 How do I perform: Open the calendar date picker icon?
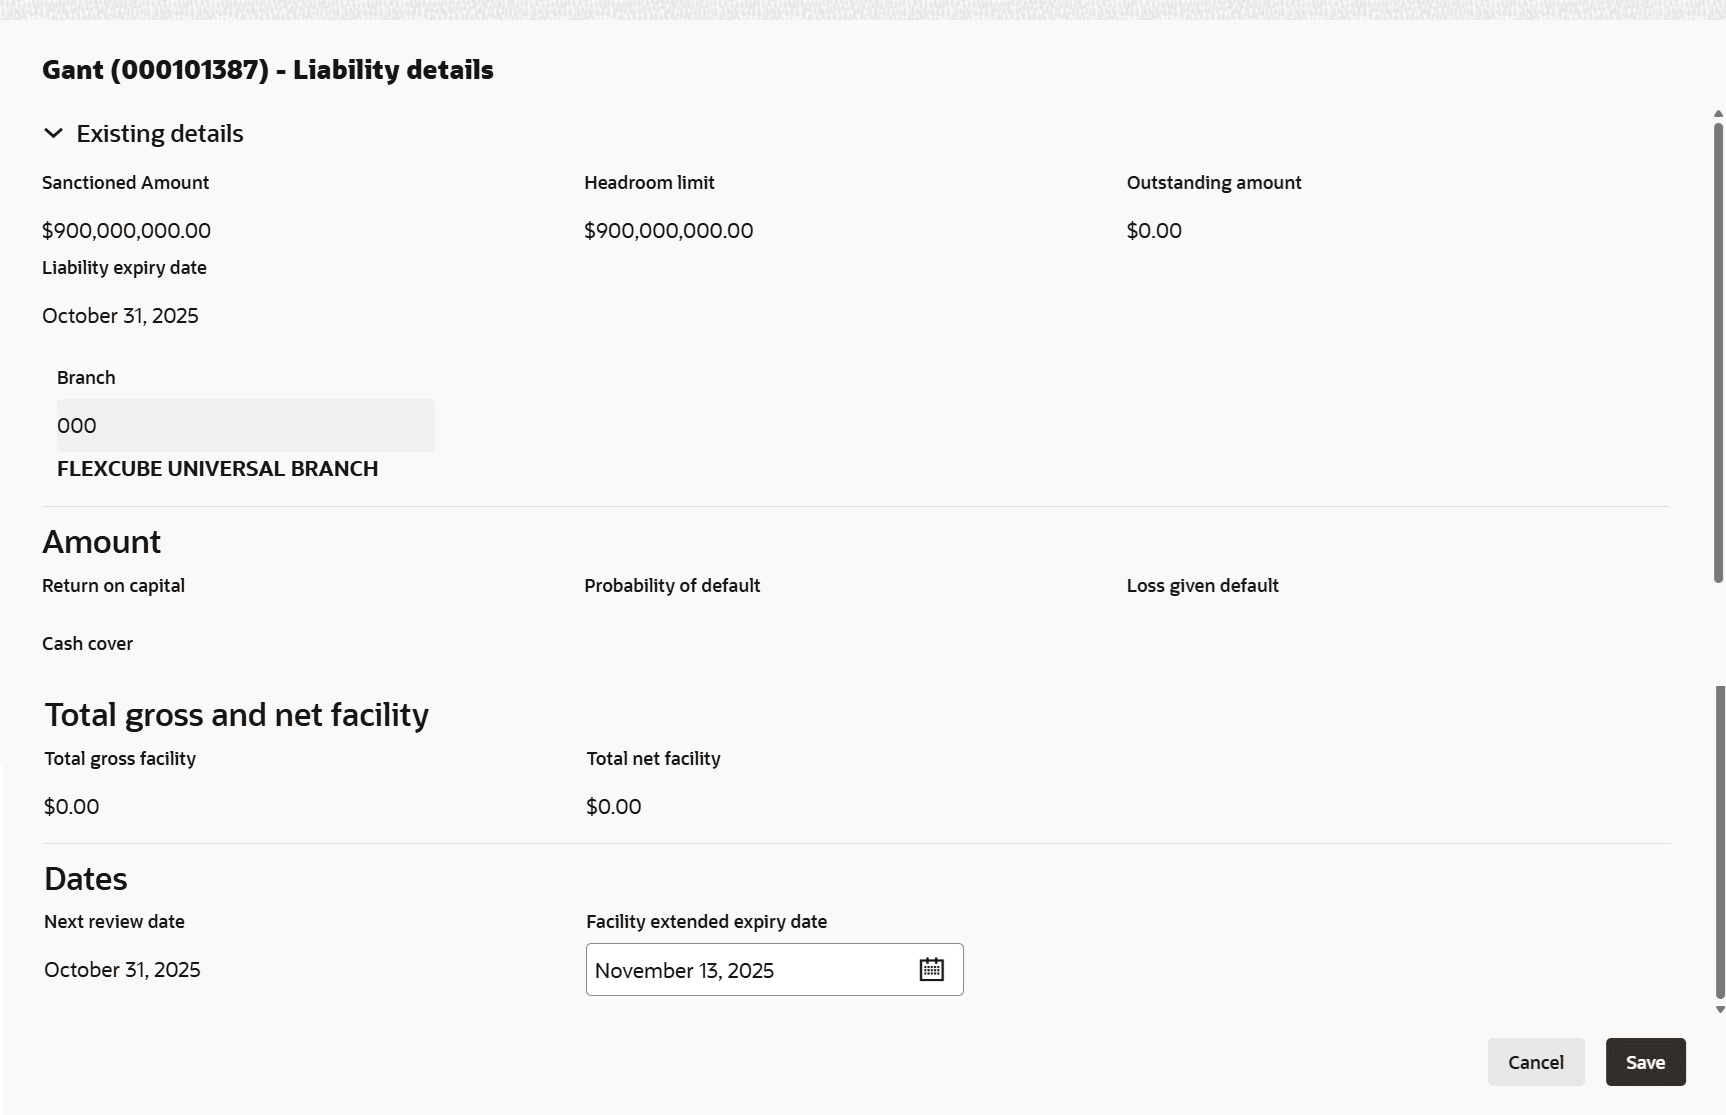tap(931, 969)
